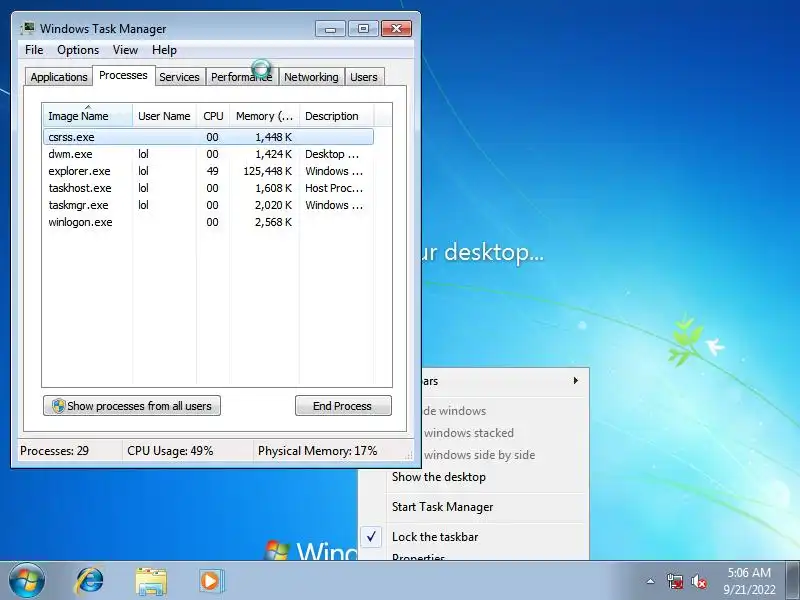The width and height of the screenshot is (800, 600).
Task: Click Physical Memory: 17% status entry
Action: tap(317, 451)
